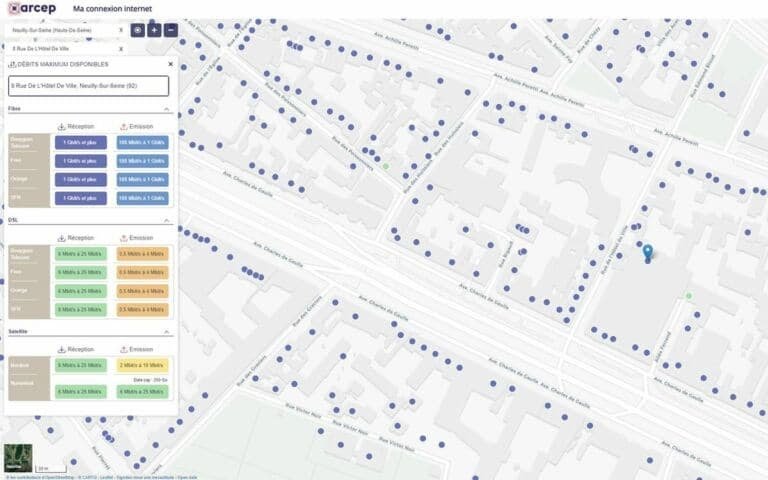Collapse the Fibre section
The height and width of the screenshot is (480, 768).
167,109
